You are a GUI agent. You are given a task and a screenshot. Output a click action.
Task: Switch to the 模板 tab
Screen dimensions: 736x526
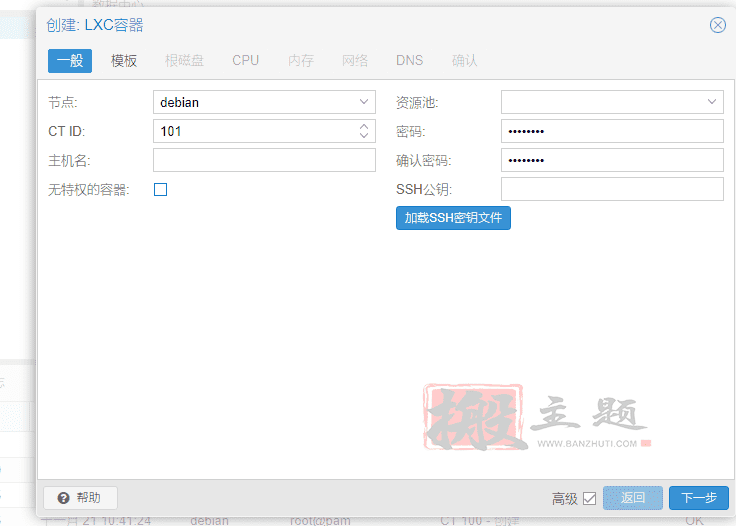[124, 61]
